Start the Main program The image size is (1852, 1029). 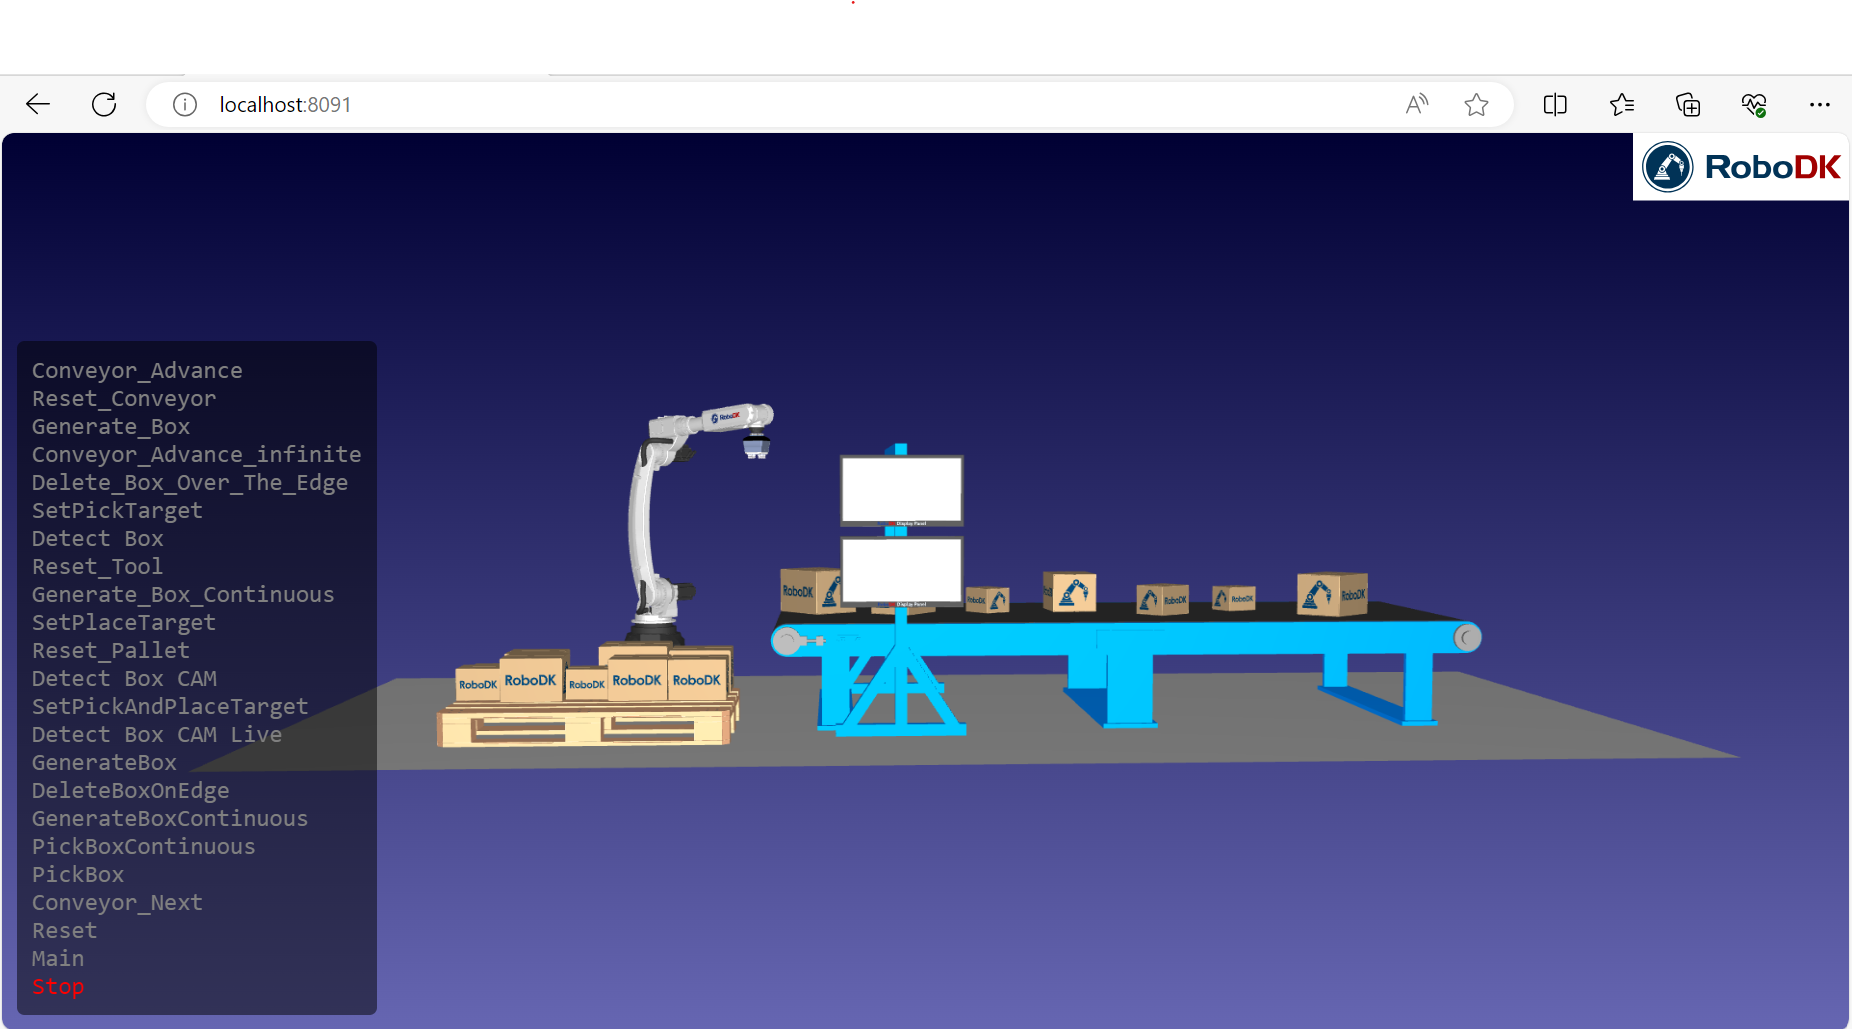58,958
